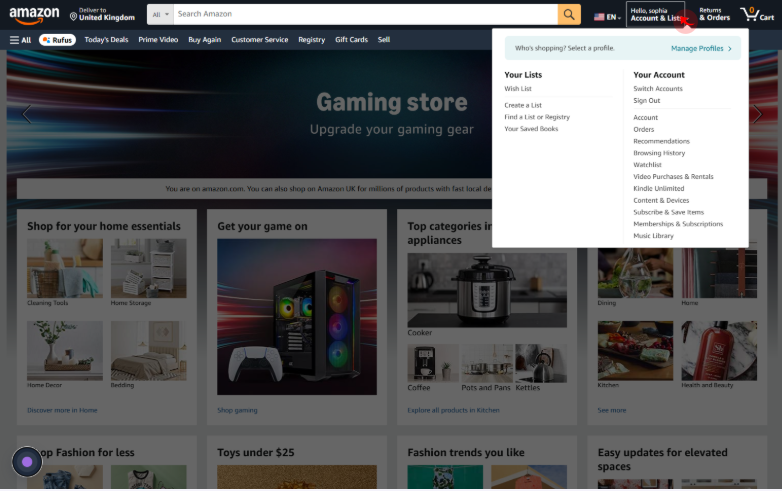Open Your Saved Books
The height and width of the screenshot is (491, 782).
tap(531, 129)
